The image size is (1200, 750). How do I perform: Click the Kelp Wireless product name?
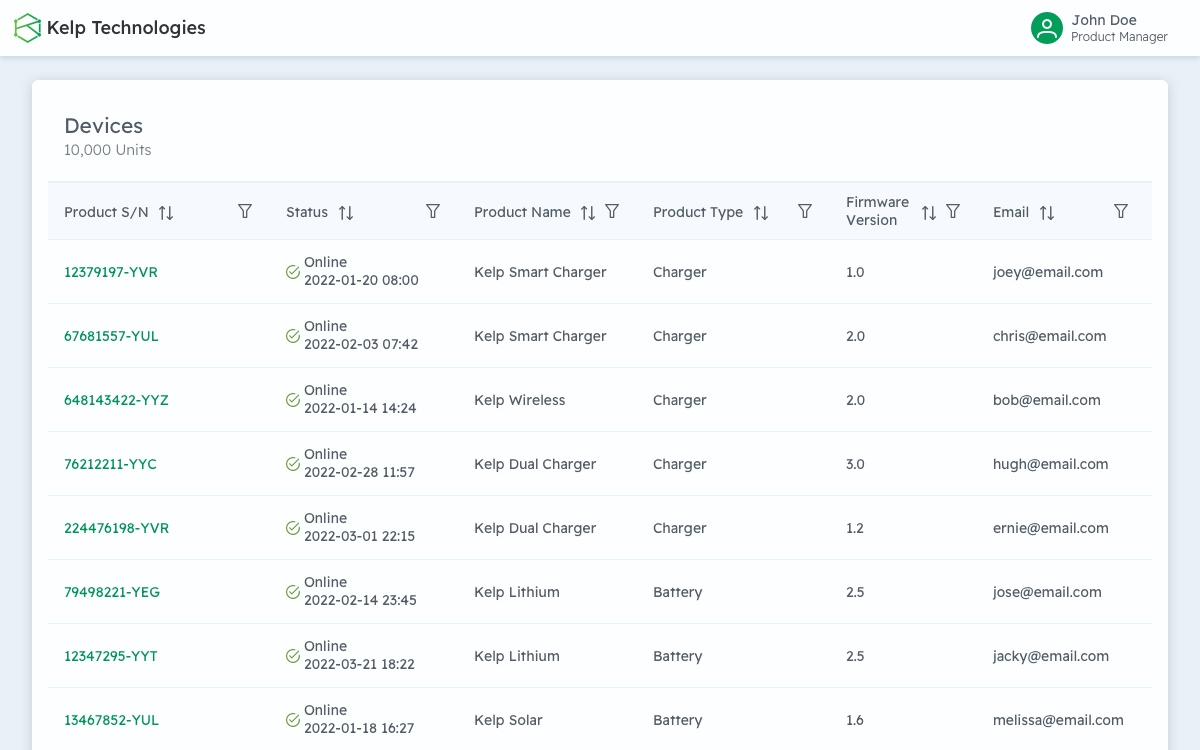pos(520,400)
